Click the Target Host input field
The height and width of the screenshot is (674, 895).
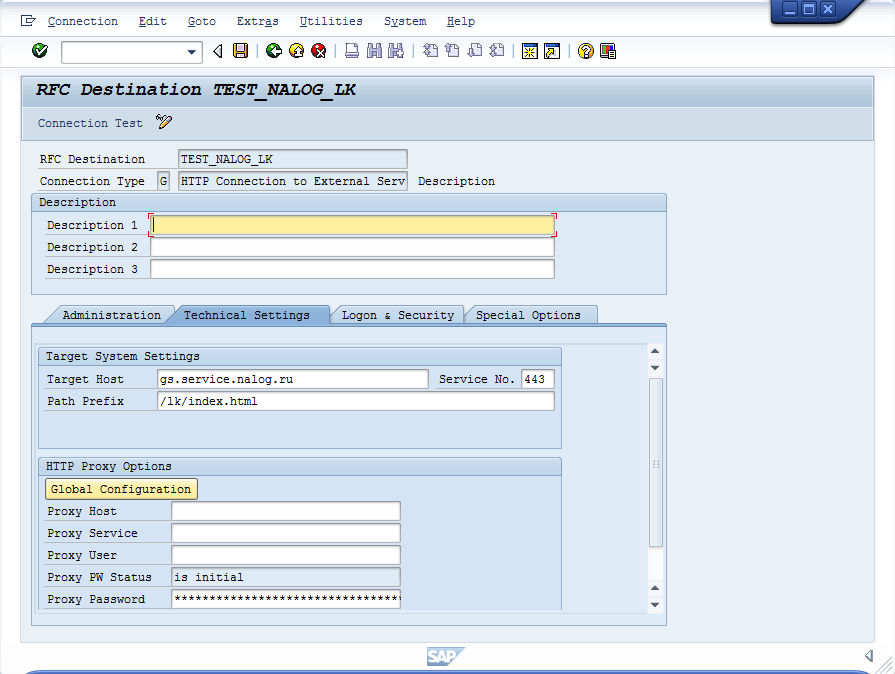click(292, 379)
